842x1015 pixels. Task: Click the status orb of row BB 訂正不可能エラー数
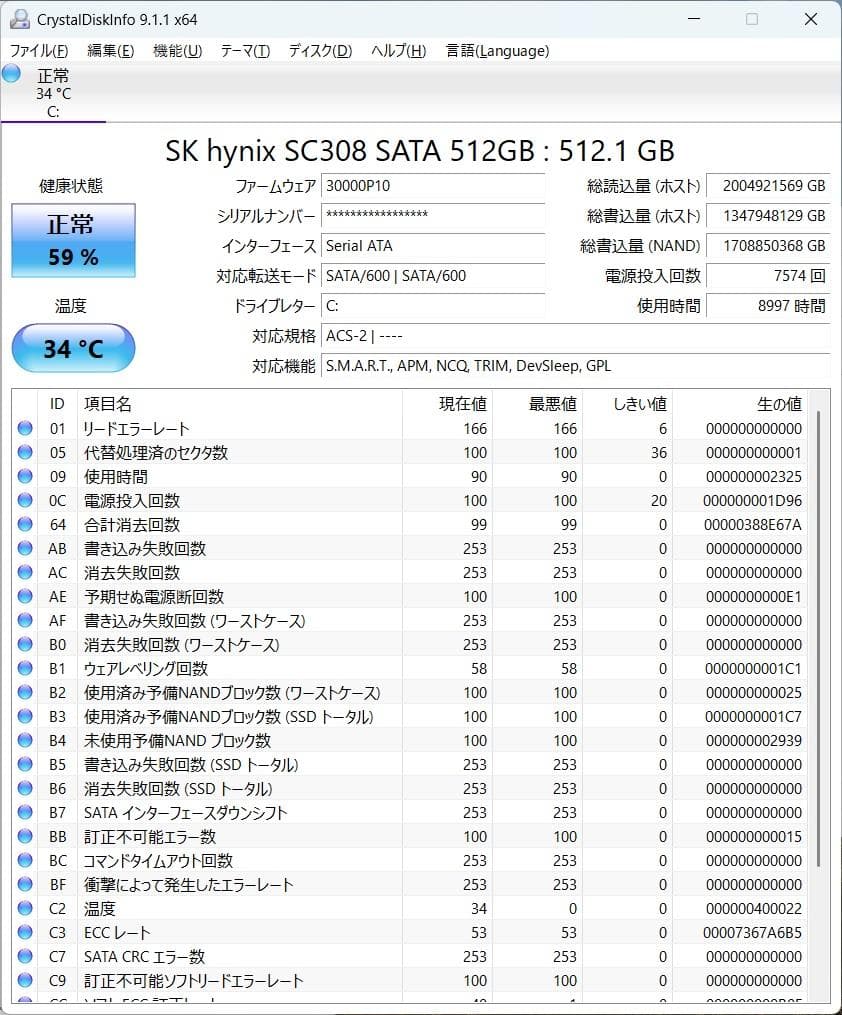pyautogui.click(x=25, y=836)
